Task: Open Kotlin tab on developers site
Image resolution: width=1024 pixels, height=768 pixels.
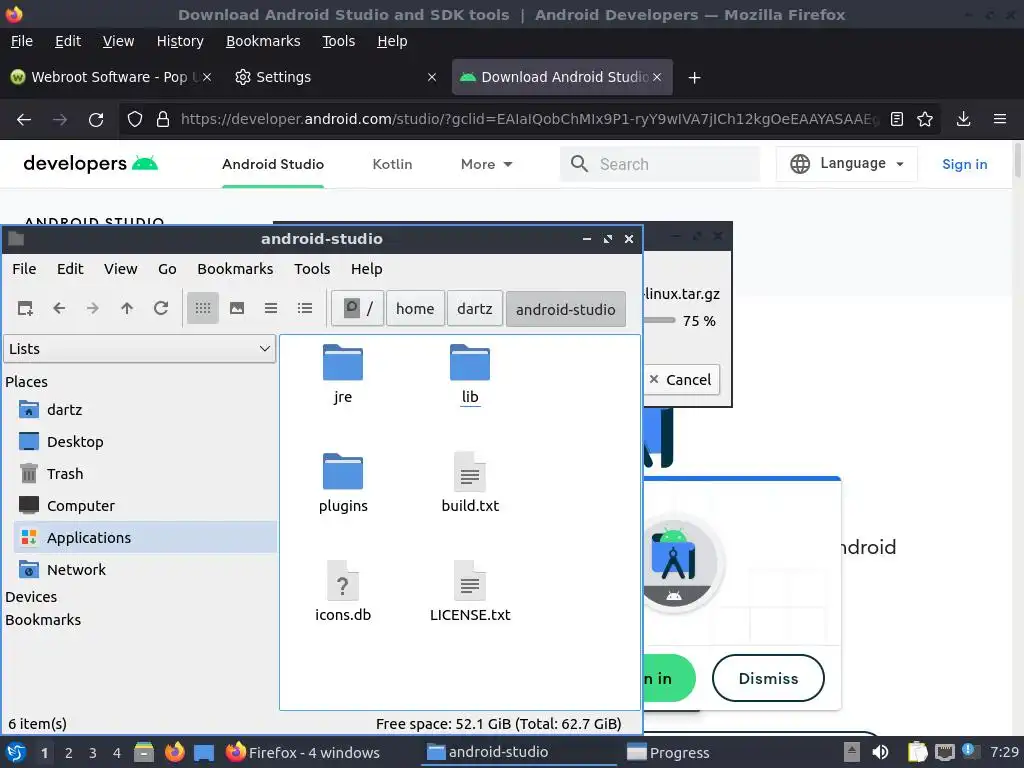Action: click(392, 164)
